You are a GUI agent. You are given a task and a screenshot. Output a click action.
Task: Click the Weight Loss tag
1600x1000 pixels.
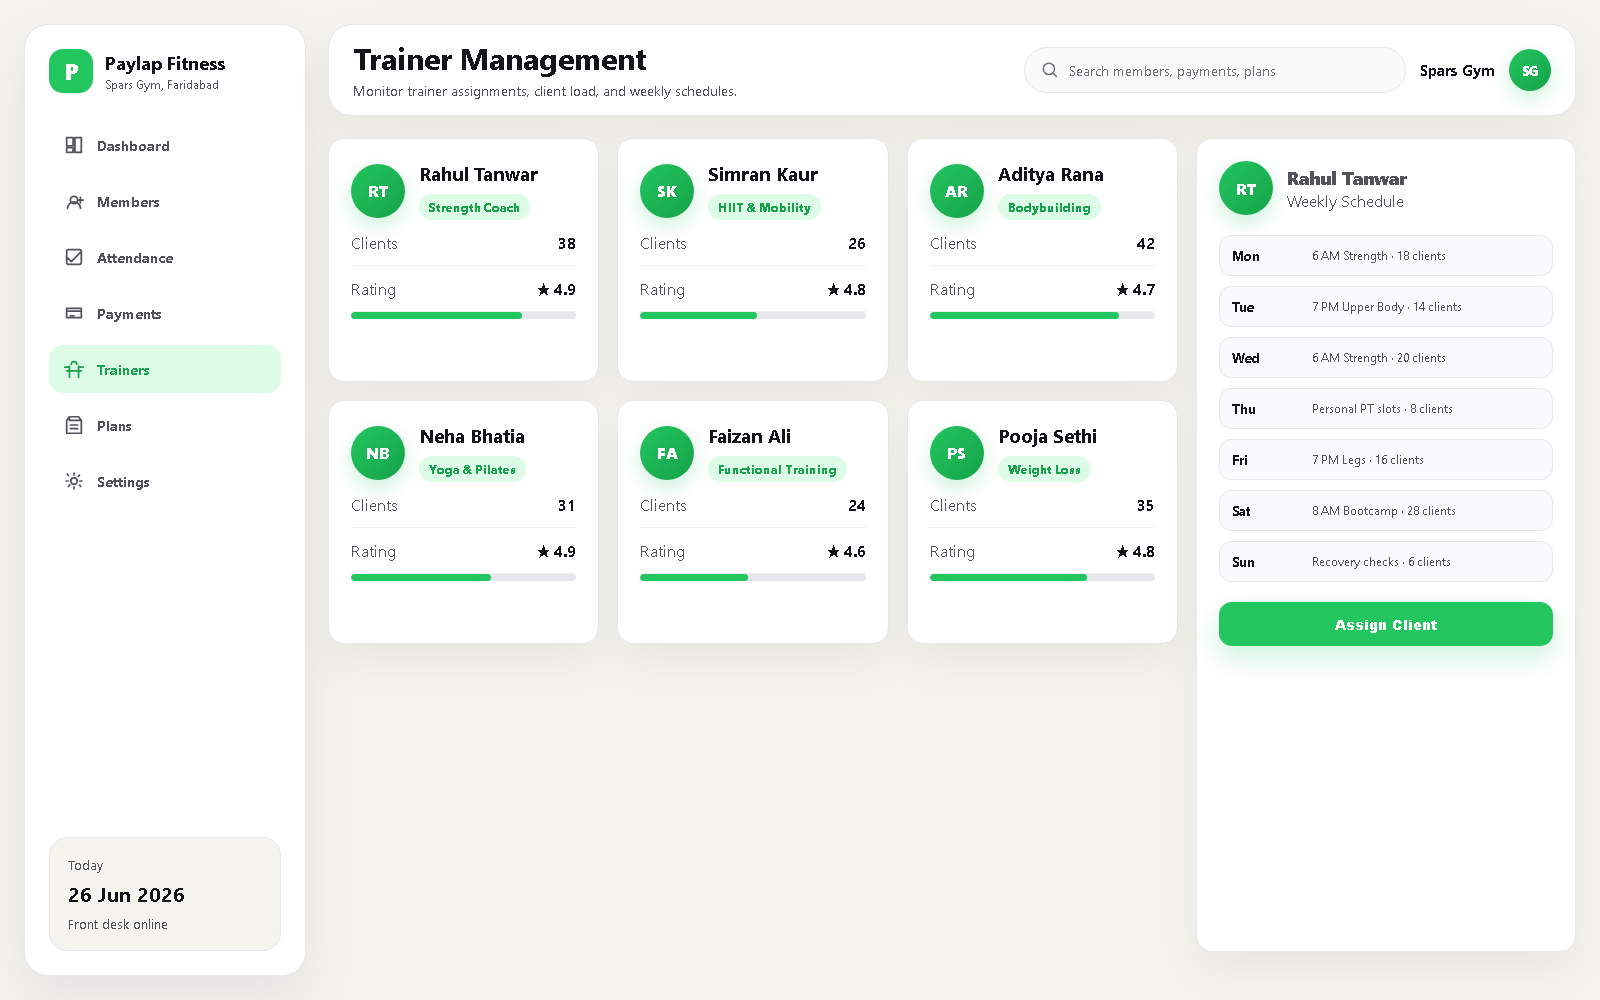[x=1044, y=469]
